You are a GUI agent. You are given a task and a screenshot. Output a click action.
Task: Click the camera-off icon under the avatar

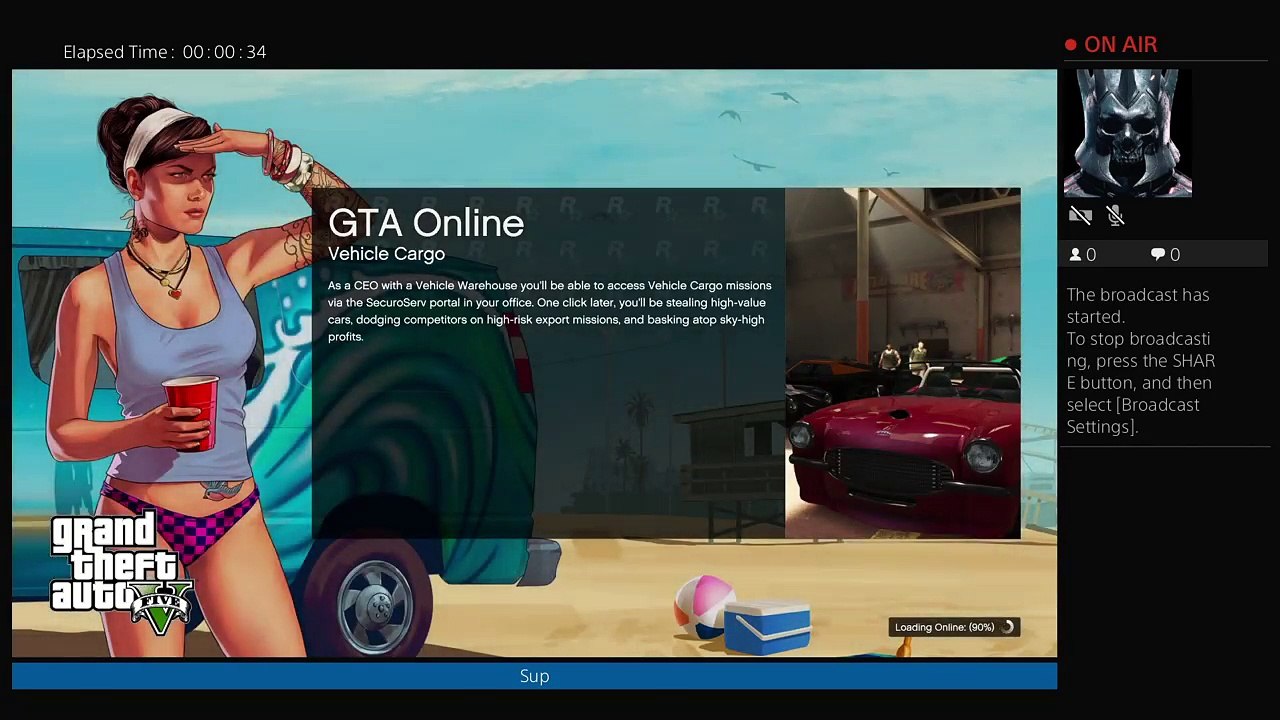click(1080, 215)
